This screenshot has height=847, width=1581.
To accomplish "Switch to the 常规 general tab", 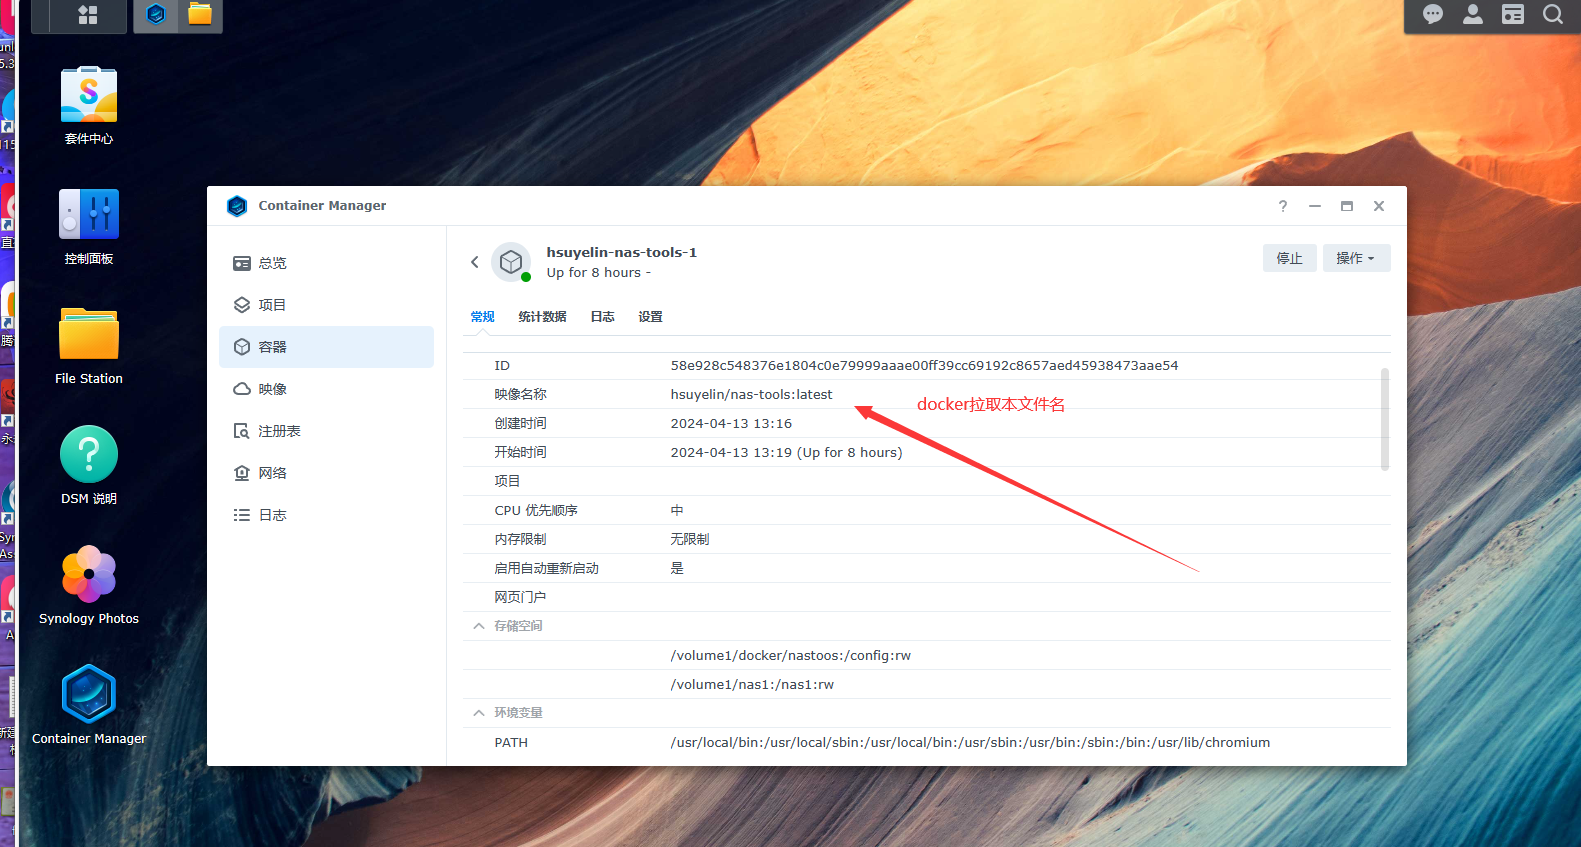I will pyautogui.click(x=483, y=317).
